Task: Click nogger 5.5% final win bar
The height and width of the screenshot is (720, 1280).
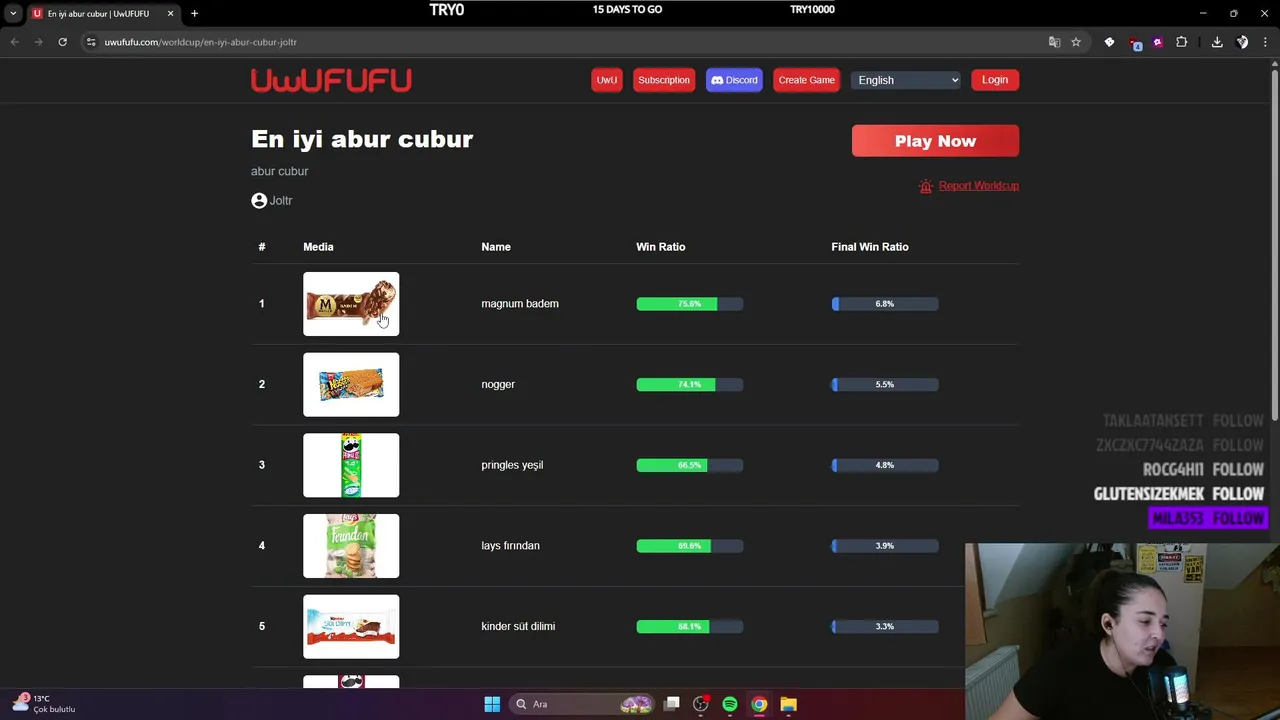Action: (885, 384)
